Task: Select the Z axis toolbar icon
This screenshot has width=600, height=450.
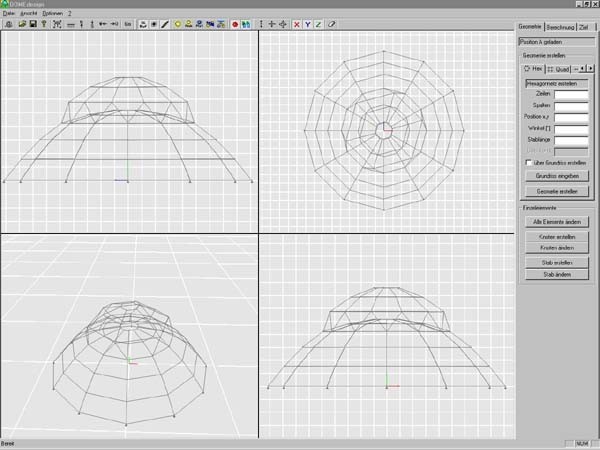Action: 318,23
